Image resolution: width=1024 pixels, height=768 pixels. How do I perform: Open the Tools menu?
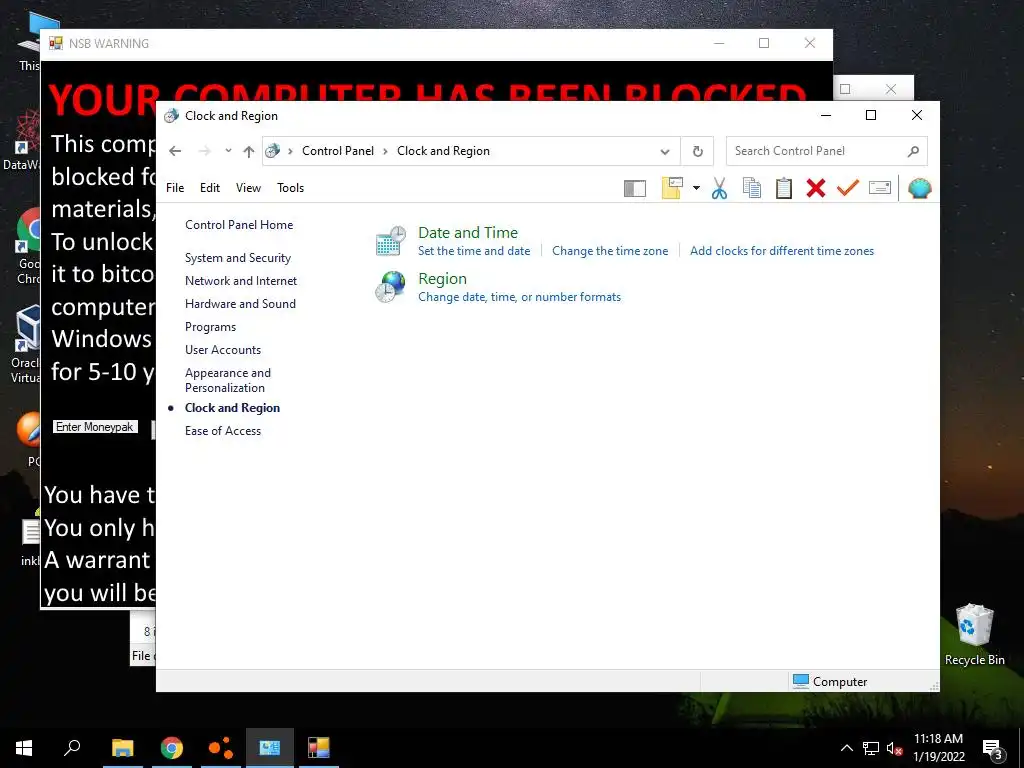click(x=291, y=188)
